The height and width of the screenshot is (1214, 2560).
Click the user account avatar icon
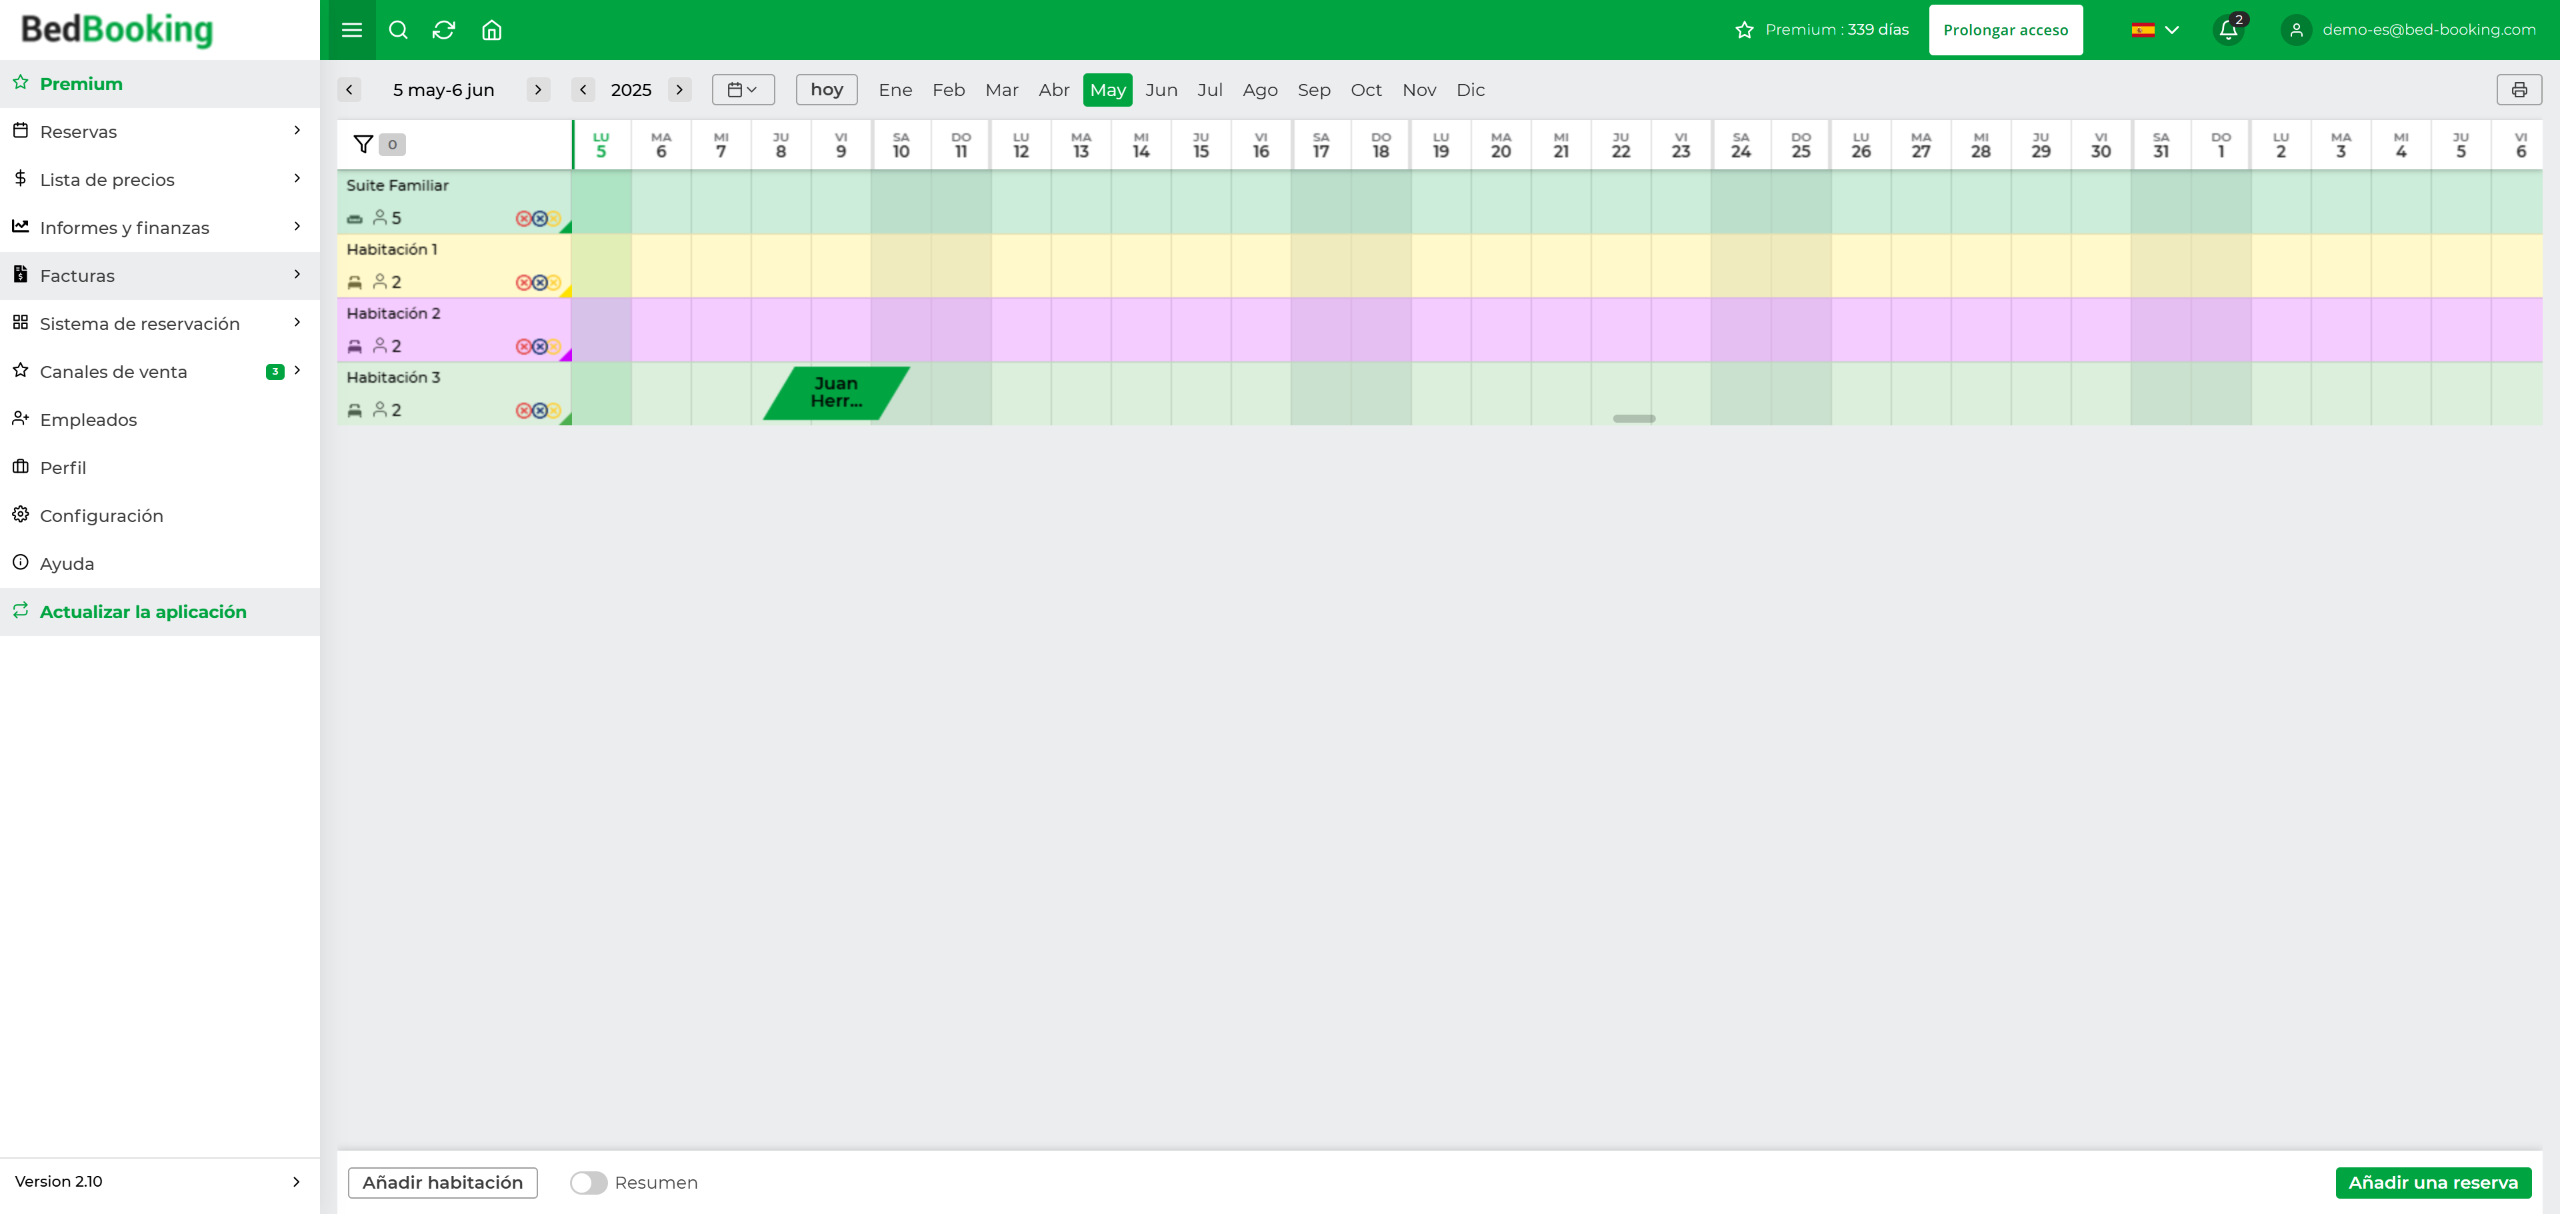pos(2296,30)
